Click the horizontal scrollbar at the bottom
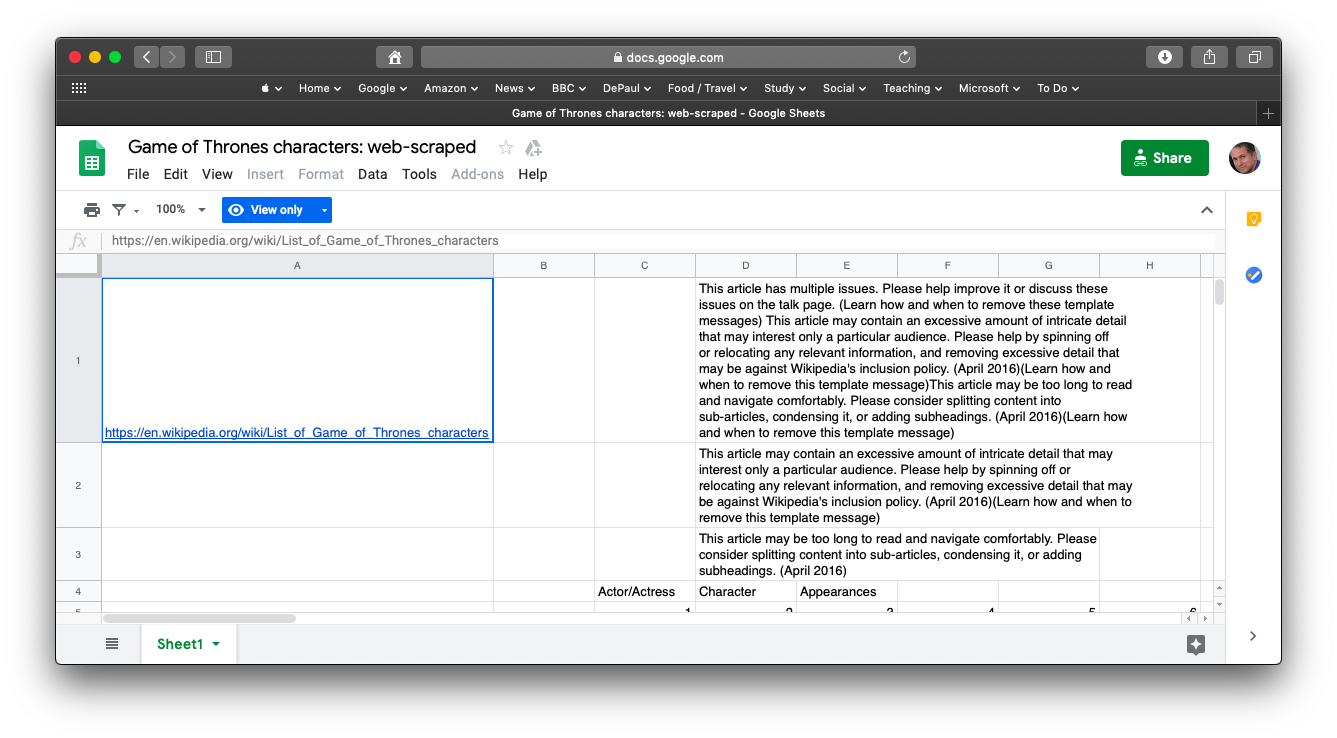This screenshot has height=738, width=1337. (x=199, y=618)
